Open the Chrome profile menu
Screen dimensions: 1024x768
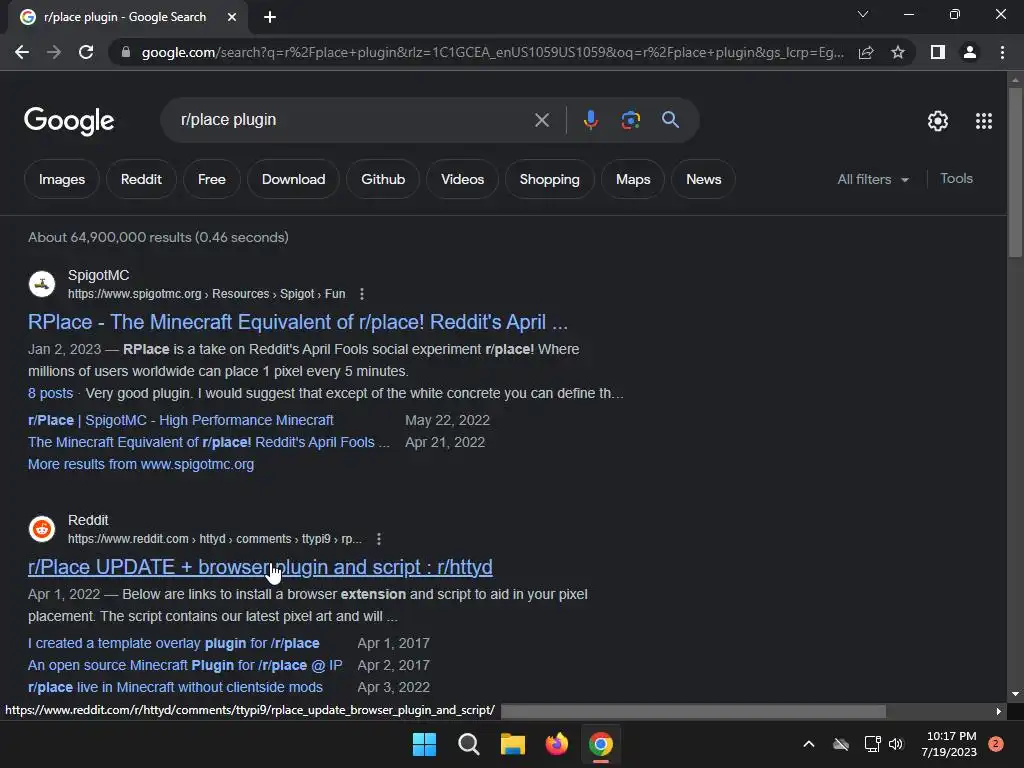coord(970,52)
